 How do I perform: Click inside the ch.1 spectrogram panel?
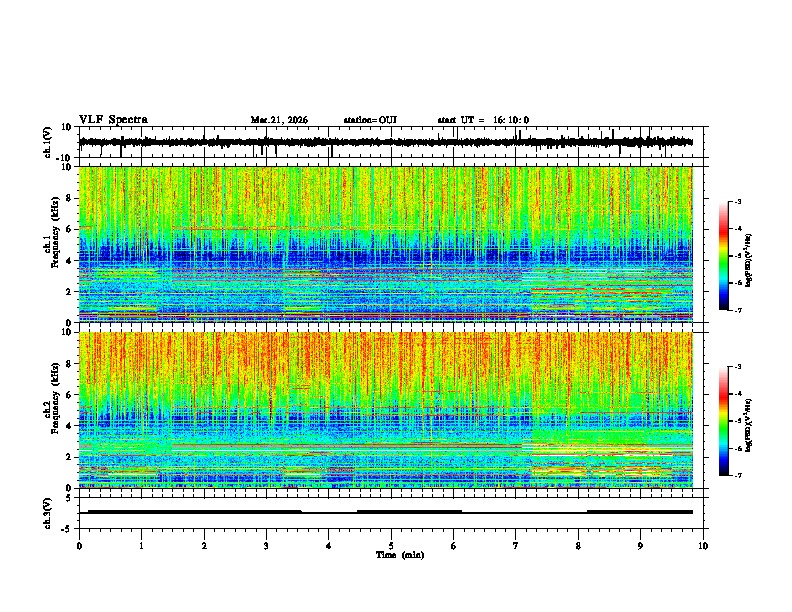pos(386,244)
